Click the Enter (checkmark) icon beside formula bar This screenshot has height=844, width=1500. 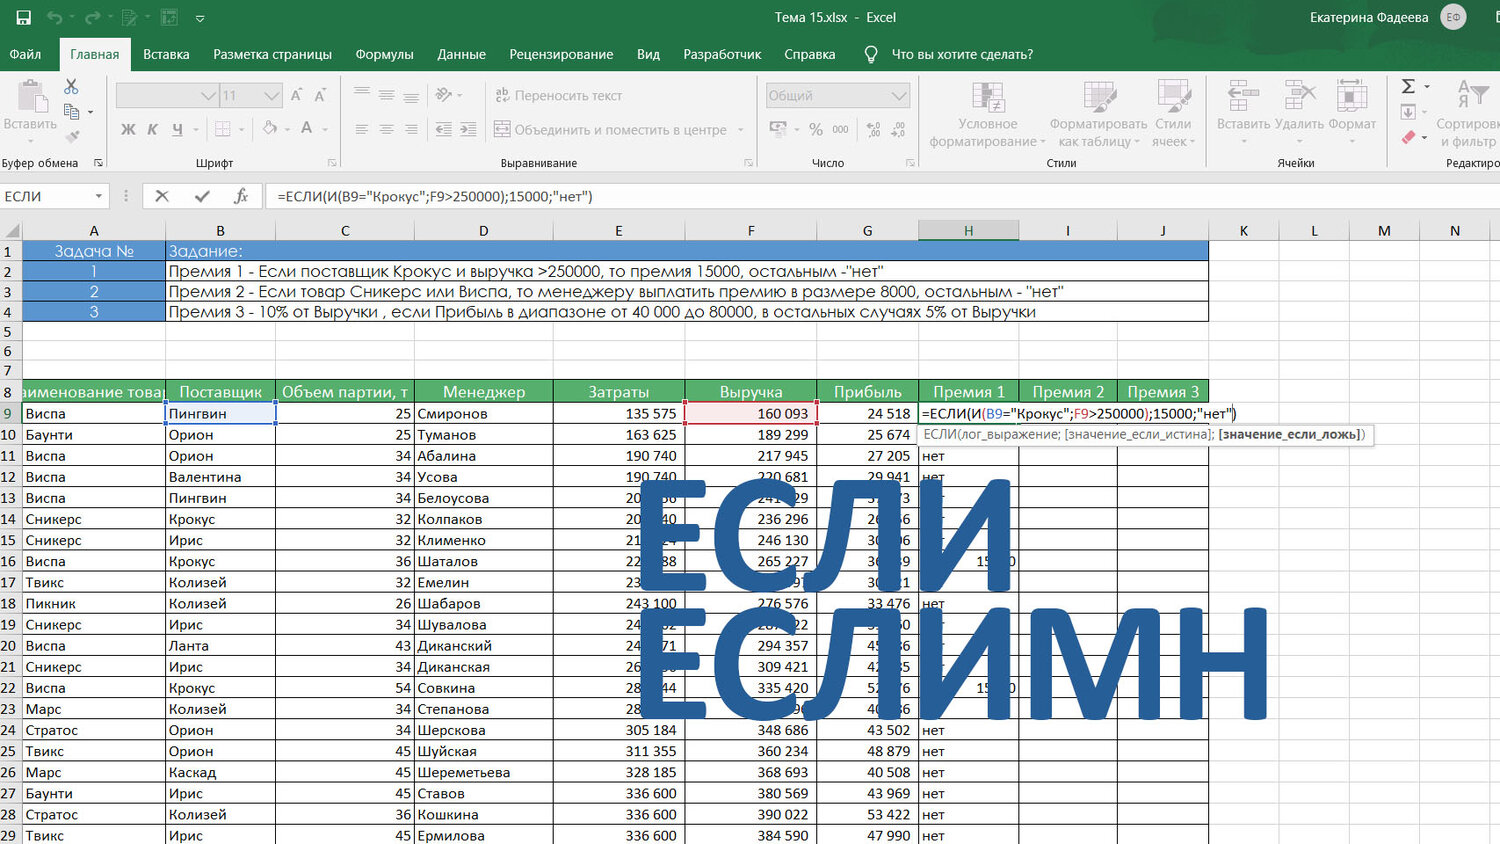[200, 196]
